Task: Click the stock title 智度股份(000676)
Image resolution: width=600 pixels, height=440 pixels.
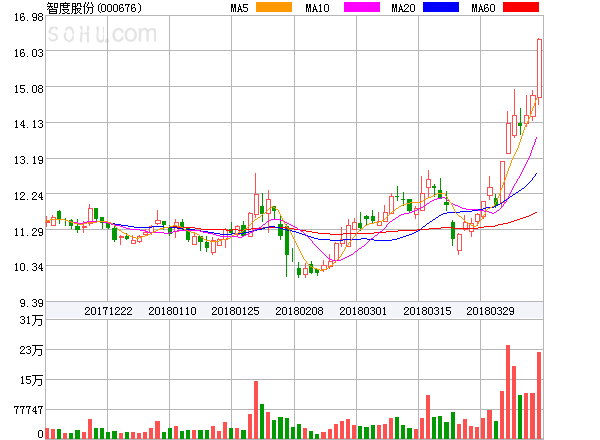Action: (94, 8)
